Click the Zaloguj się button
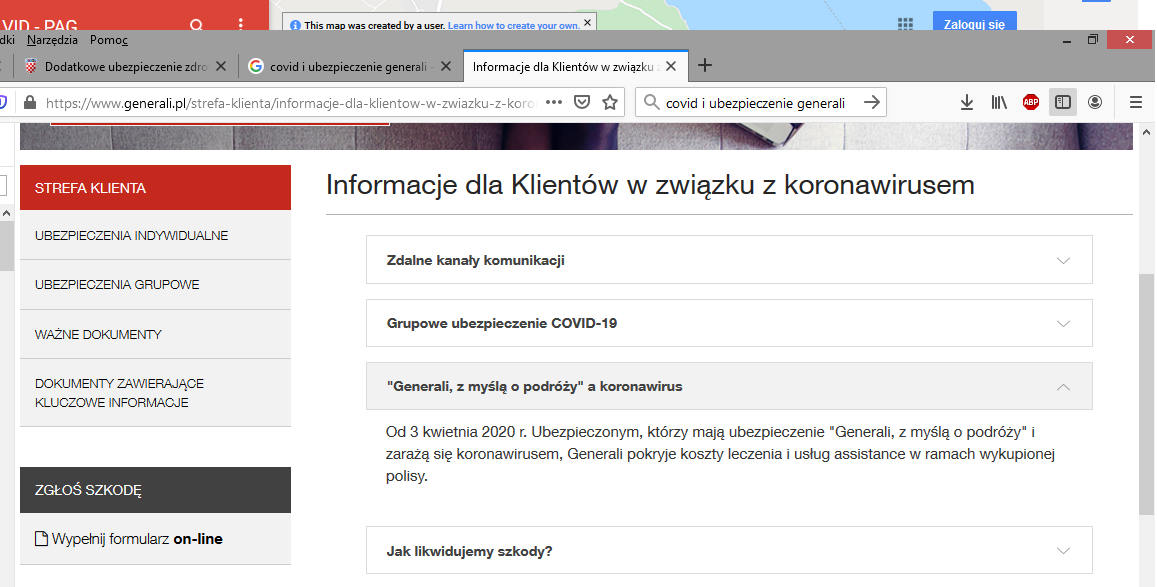 coord(973,20)
